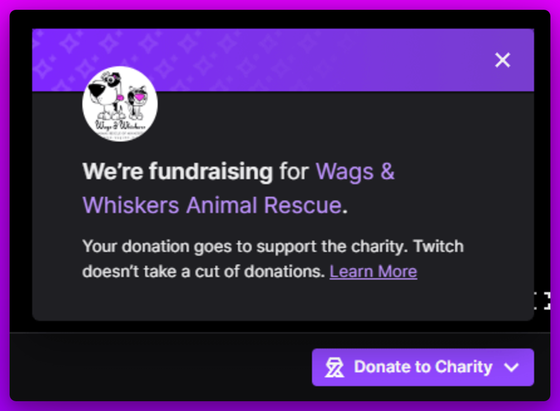Click the dog illustration in the charity logo

click(106, 95)
